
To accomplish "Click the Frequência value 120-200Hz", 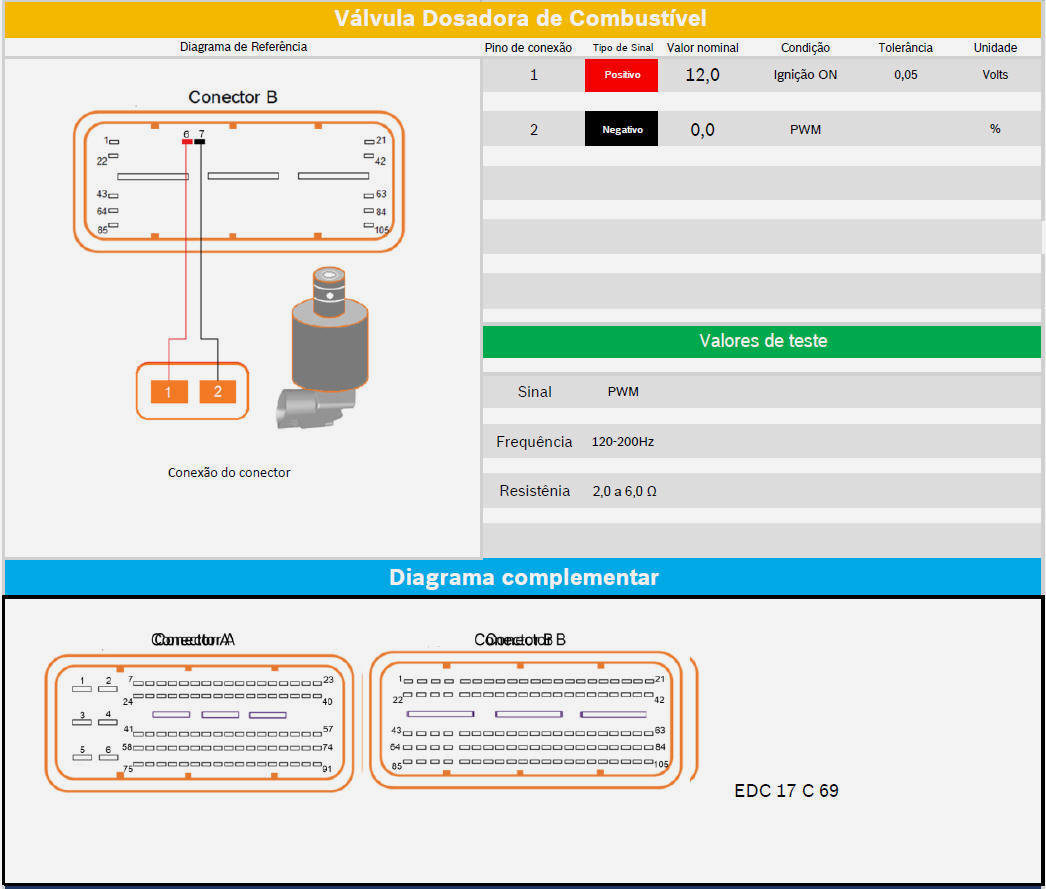I will (x=622, y=441).
